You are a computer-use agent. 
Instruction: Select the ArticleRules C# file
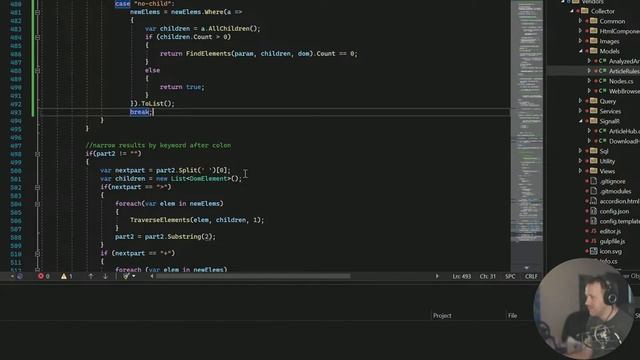[x=624, y=71]
